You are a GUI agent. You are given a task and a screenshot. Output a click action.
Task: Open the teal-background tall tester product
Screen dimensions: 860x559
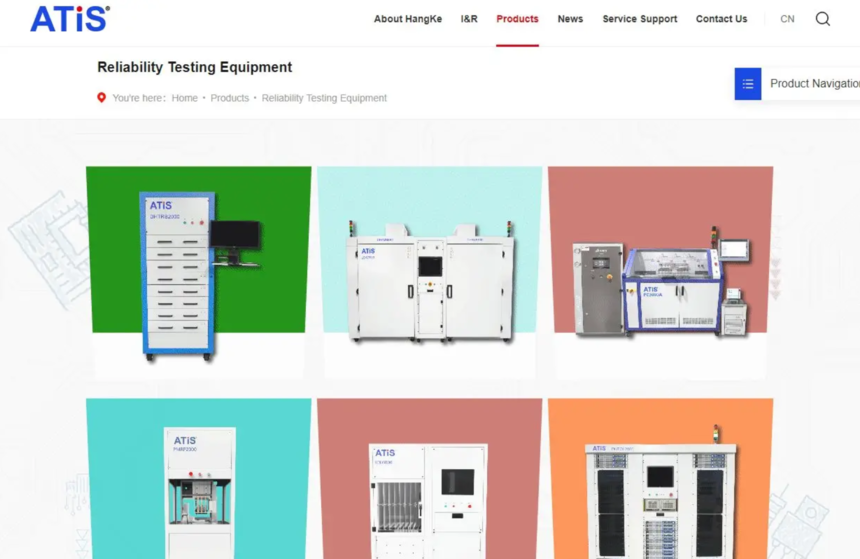coord(199,479)
